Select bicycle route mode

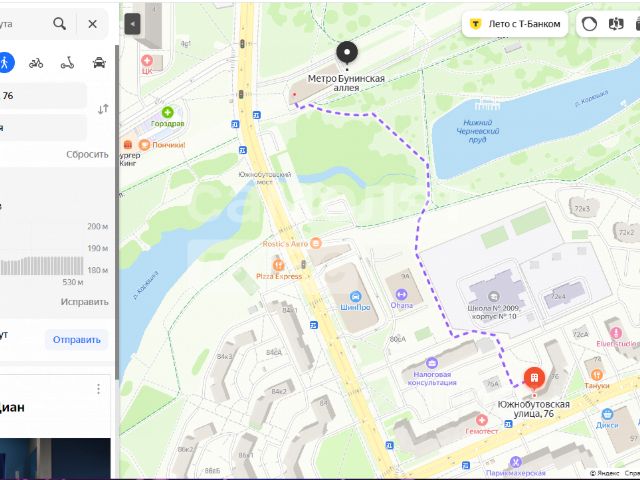[36, 63]
